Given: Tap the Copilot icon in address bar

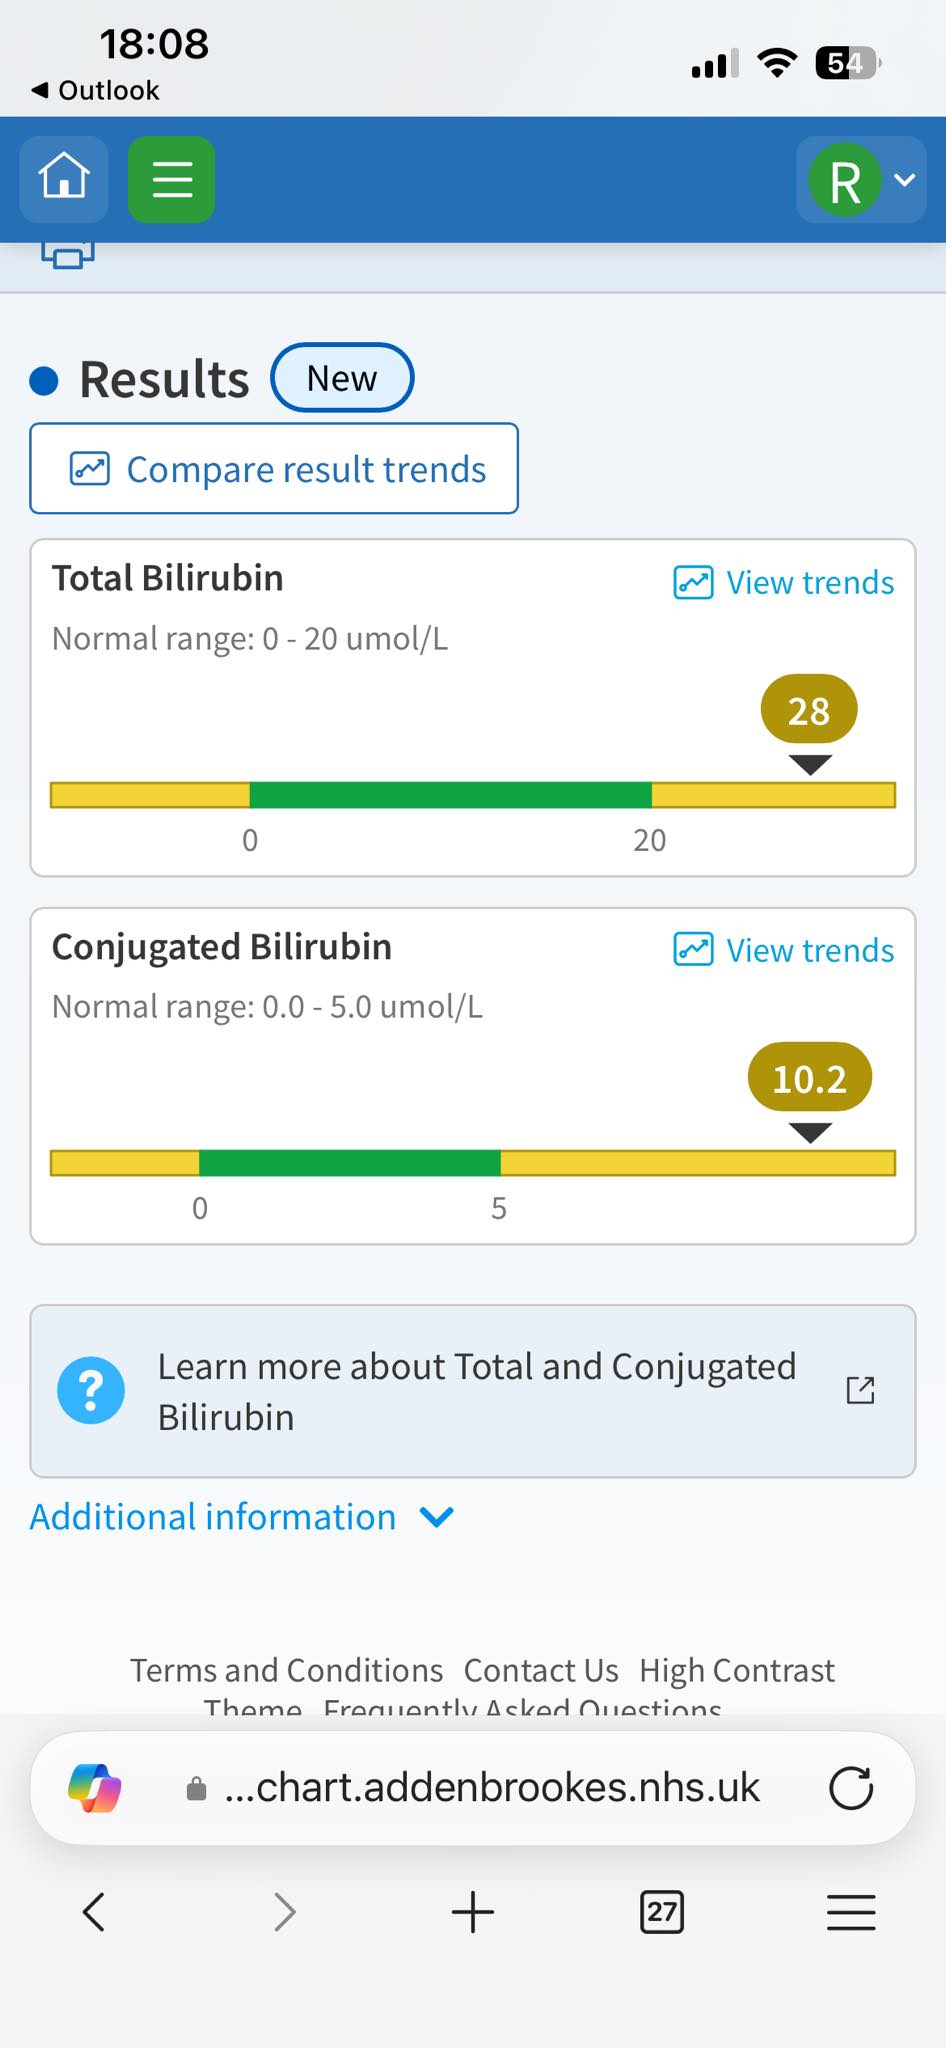Looking at the screenshot, I should tap(95, 1788).
